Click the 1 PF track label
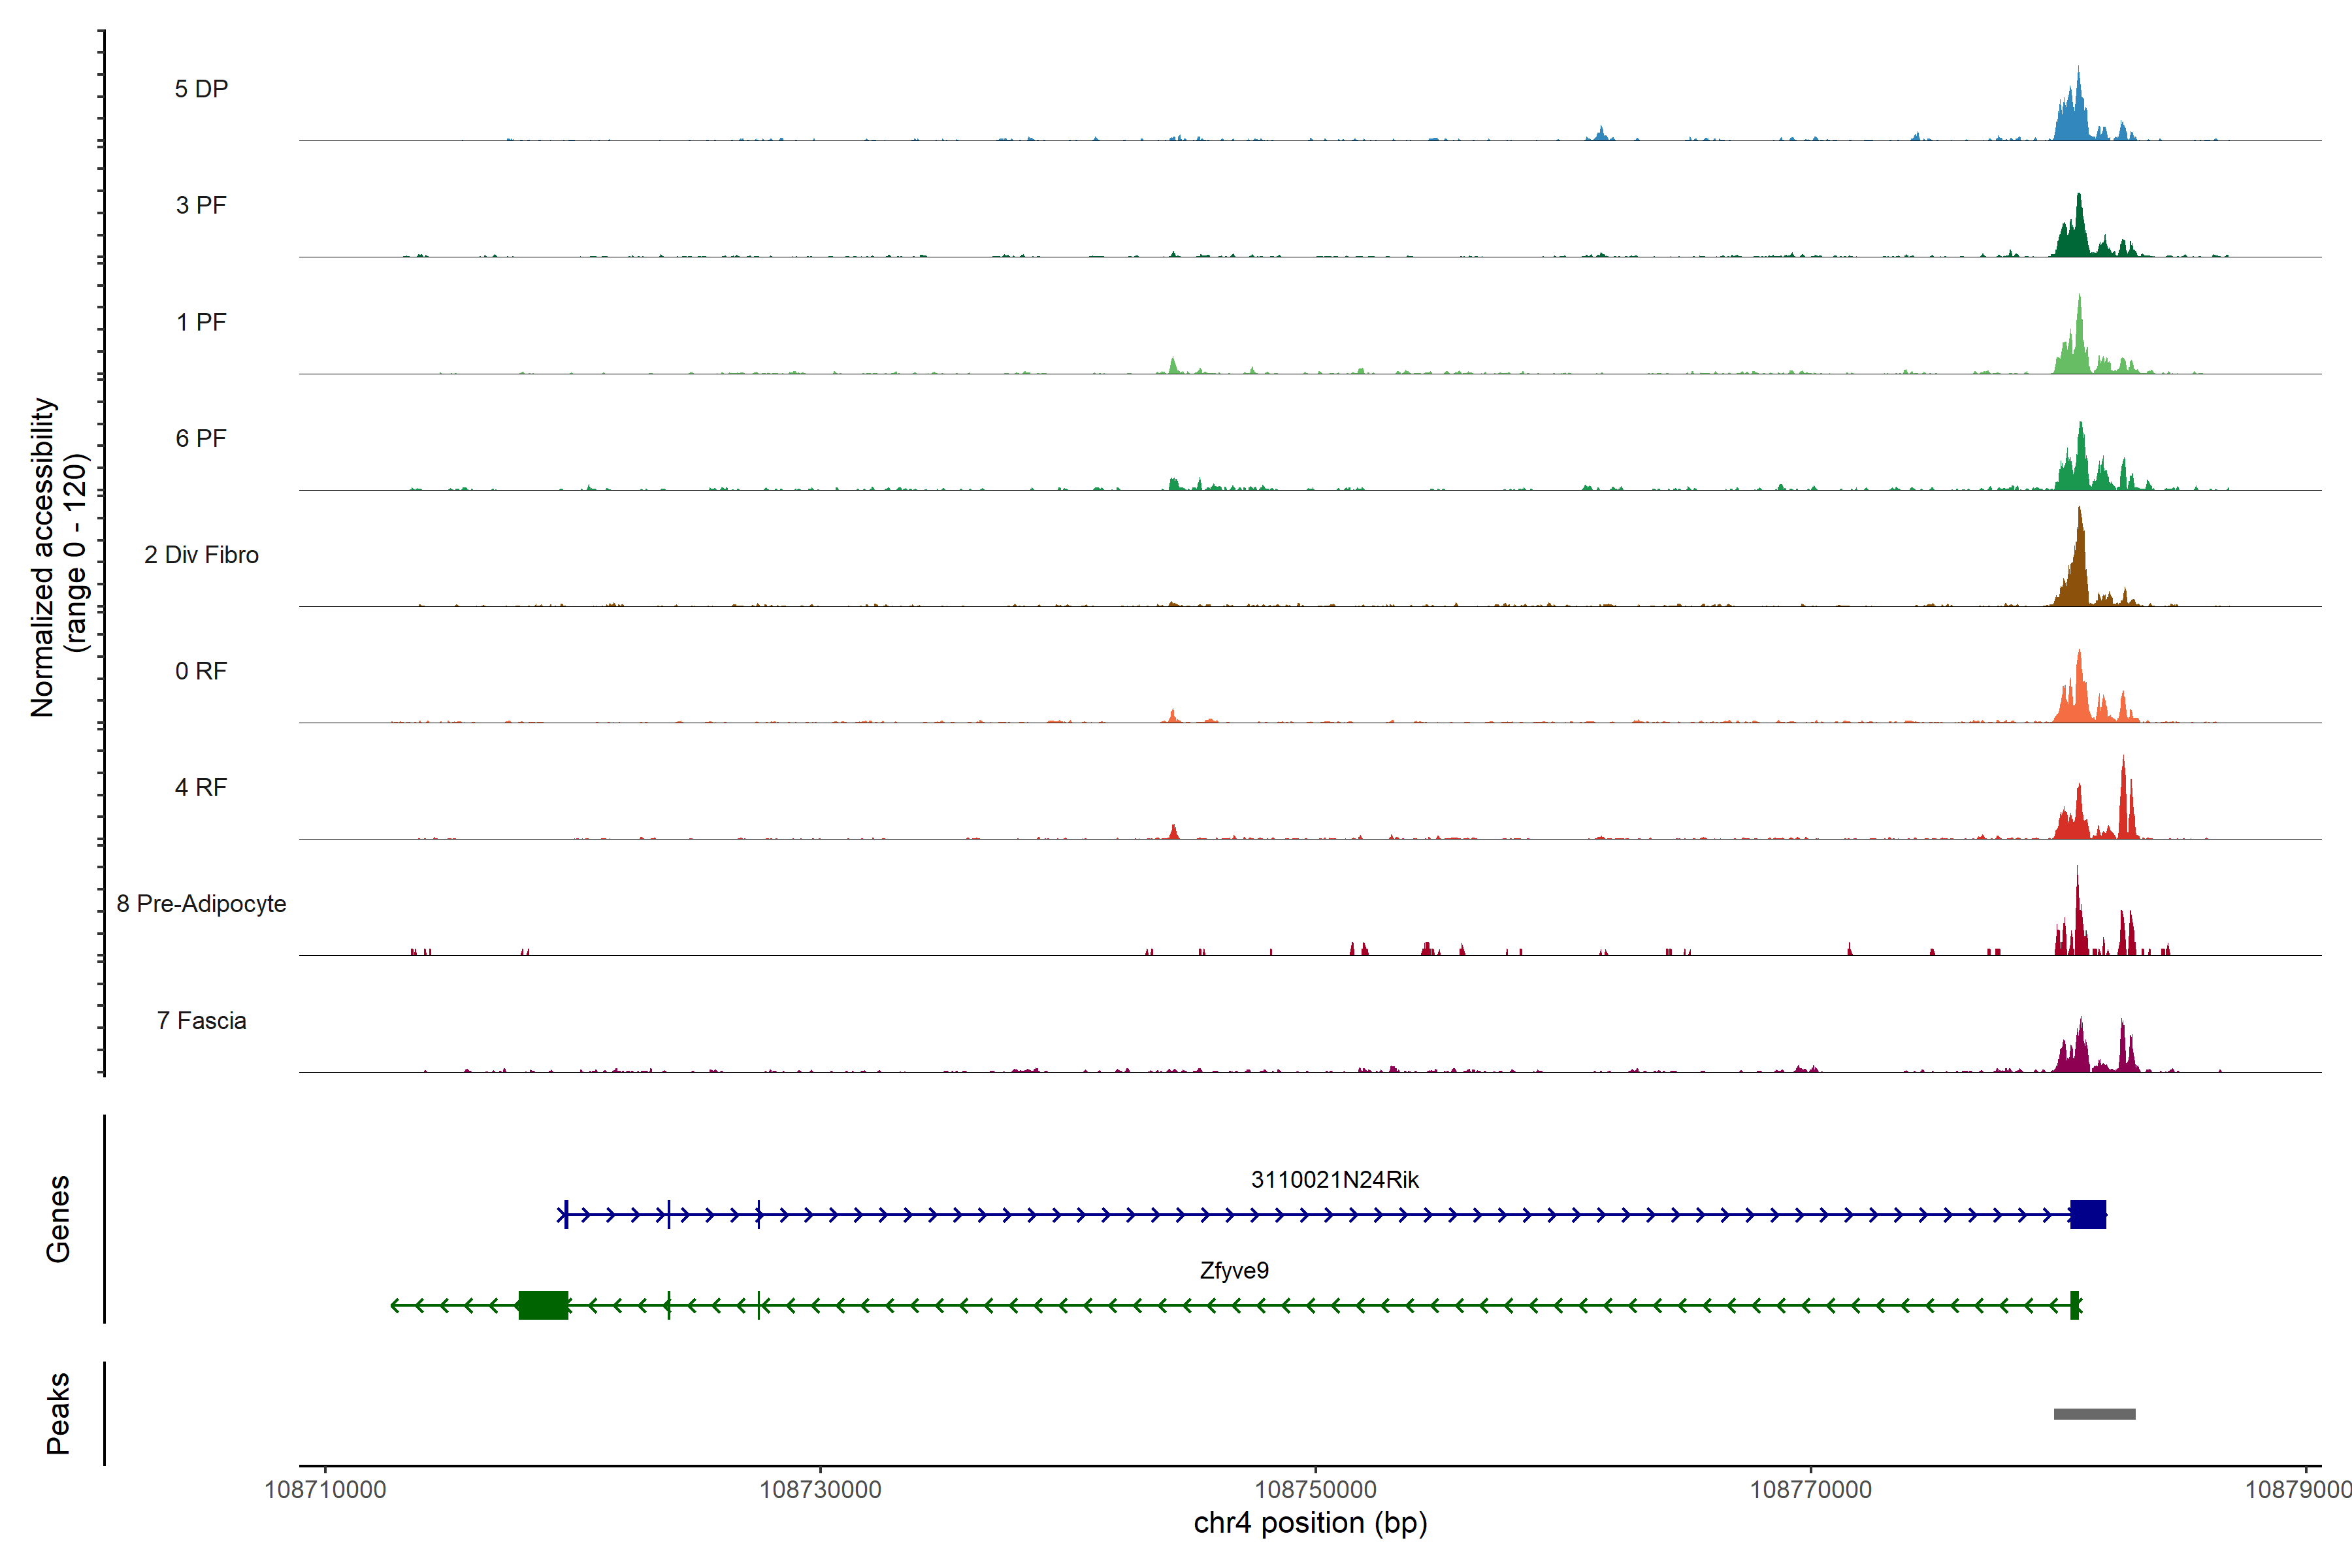 201,322
